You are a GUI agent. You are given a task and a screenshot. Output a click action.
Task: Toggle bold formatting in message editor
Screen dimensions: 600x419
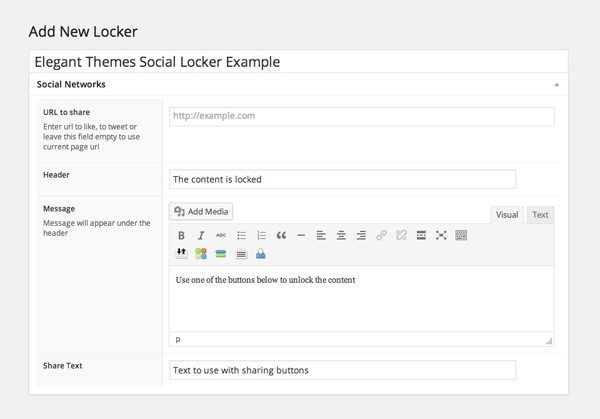point(182,236)
